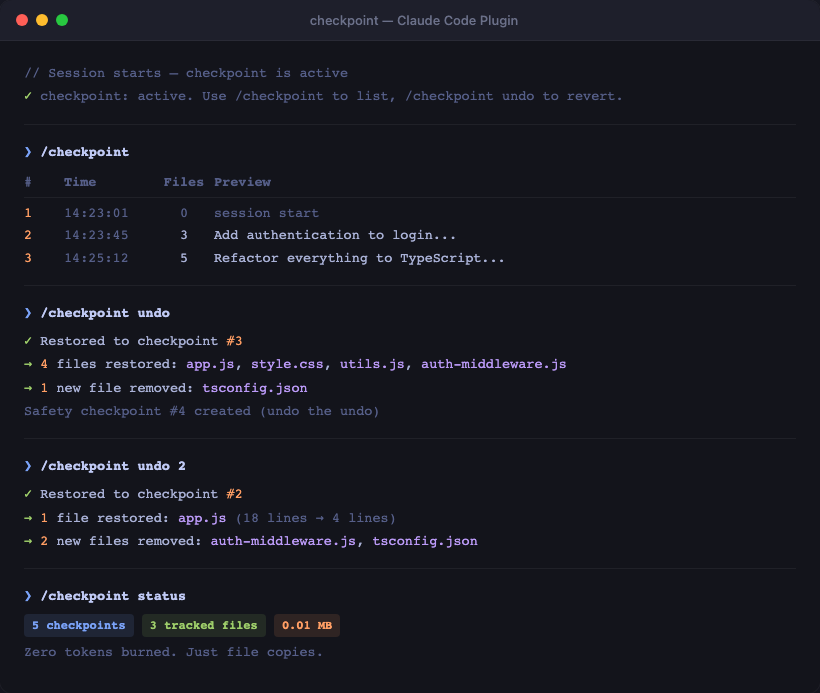Click the green checkmark before 'Restored to checkpoint #2'

(x=28, y=494)
